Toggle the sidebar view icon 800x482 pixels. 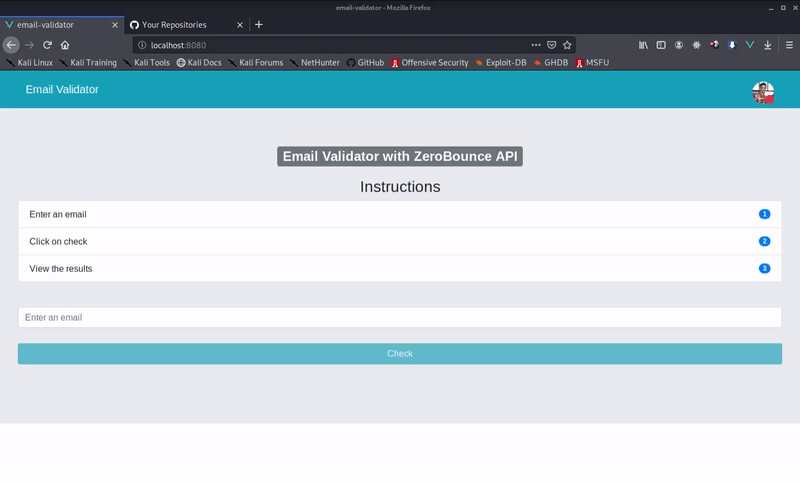(661, 45)
